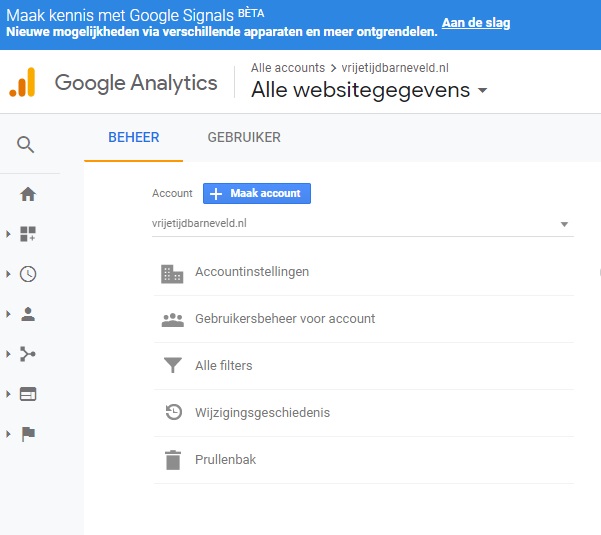Switch to the GEBRUIKER tab
Screen dimensions: 601x535
(244, 137)
